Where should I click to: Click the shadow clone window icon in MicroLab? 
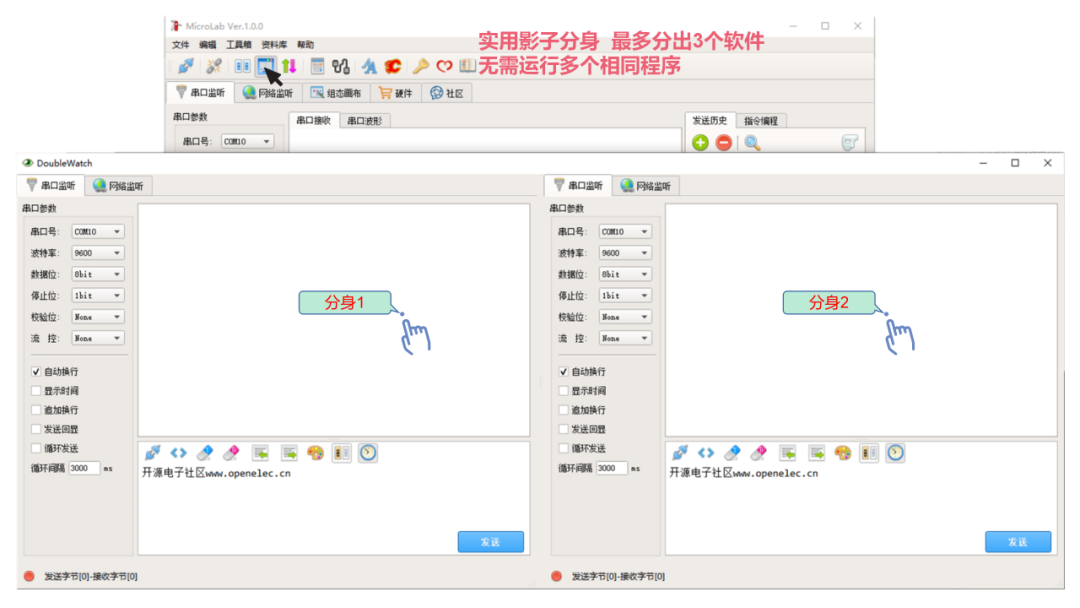point(265,66)
